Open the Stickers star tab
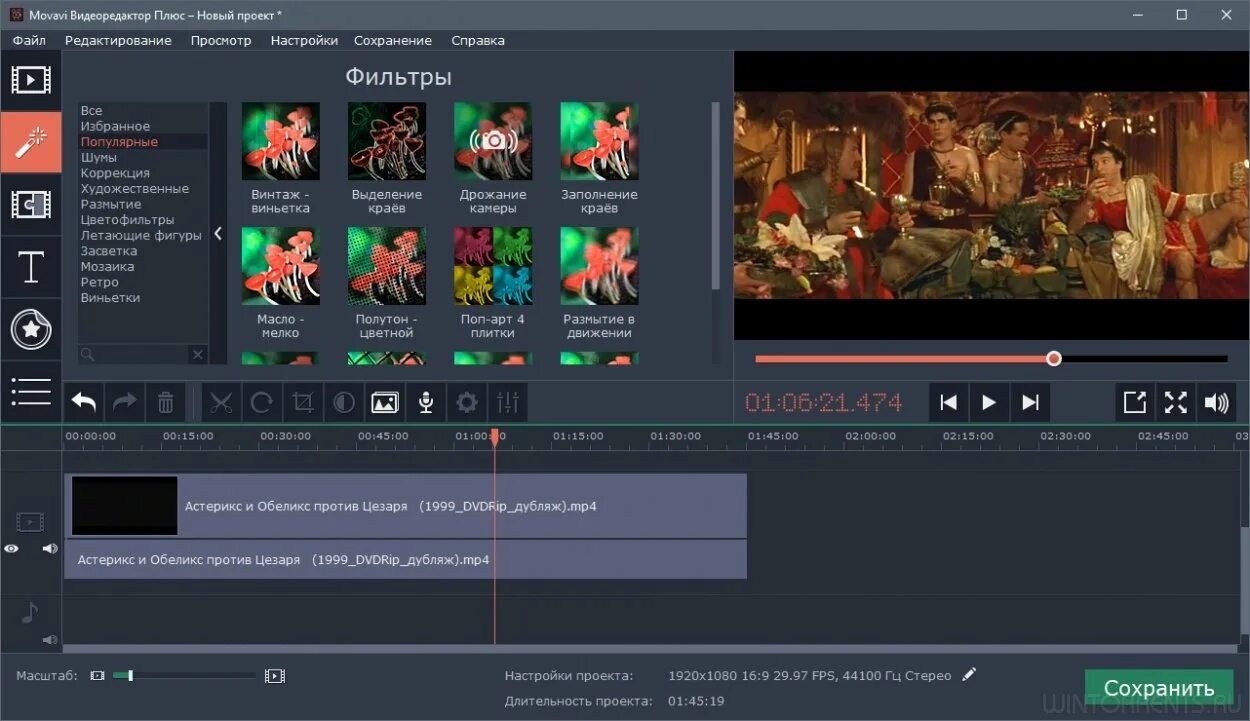1250x721 pixels. 30,330
